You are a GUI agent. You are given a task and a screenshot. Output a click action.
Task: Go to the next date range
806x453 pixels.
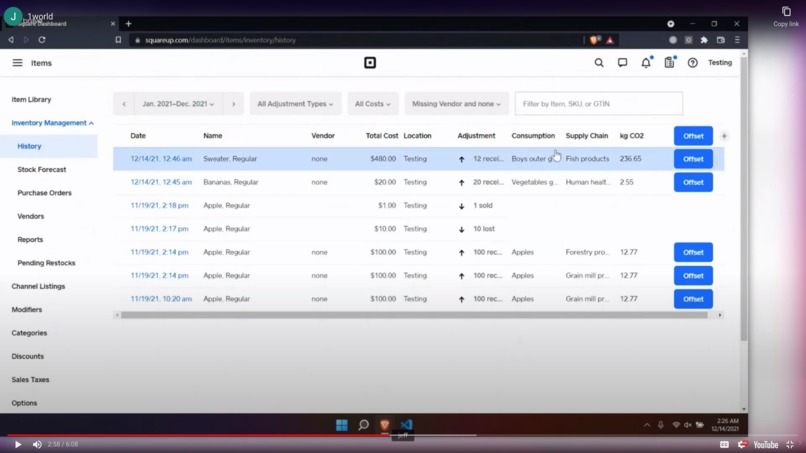(x=233, y=104)
